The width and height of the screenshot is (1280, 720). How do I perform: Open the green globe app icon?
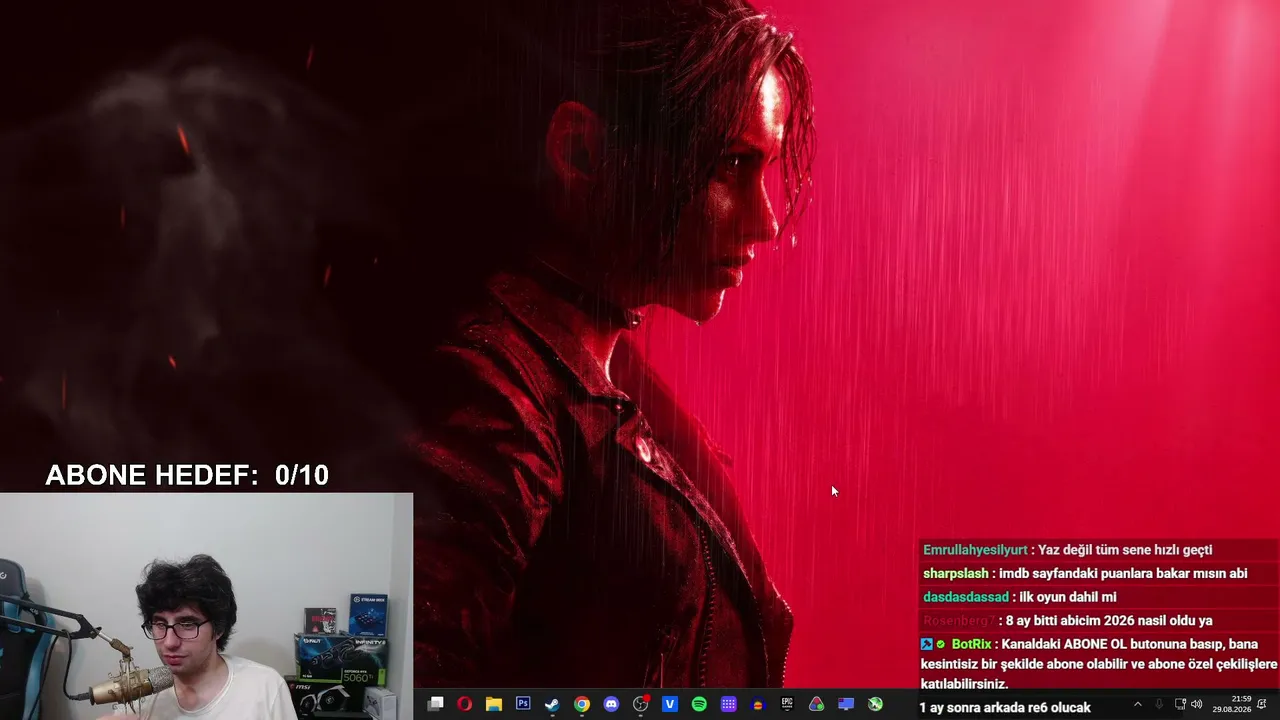(876, 704)
